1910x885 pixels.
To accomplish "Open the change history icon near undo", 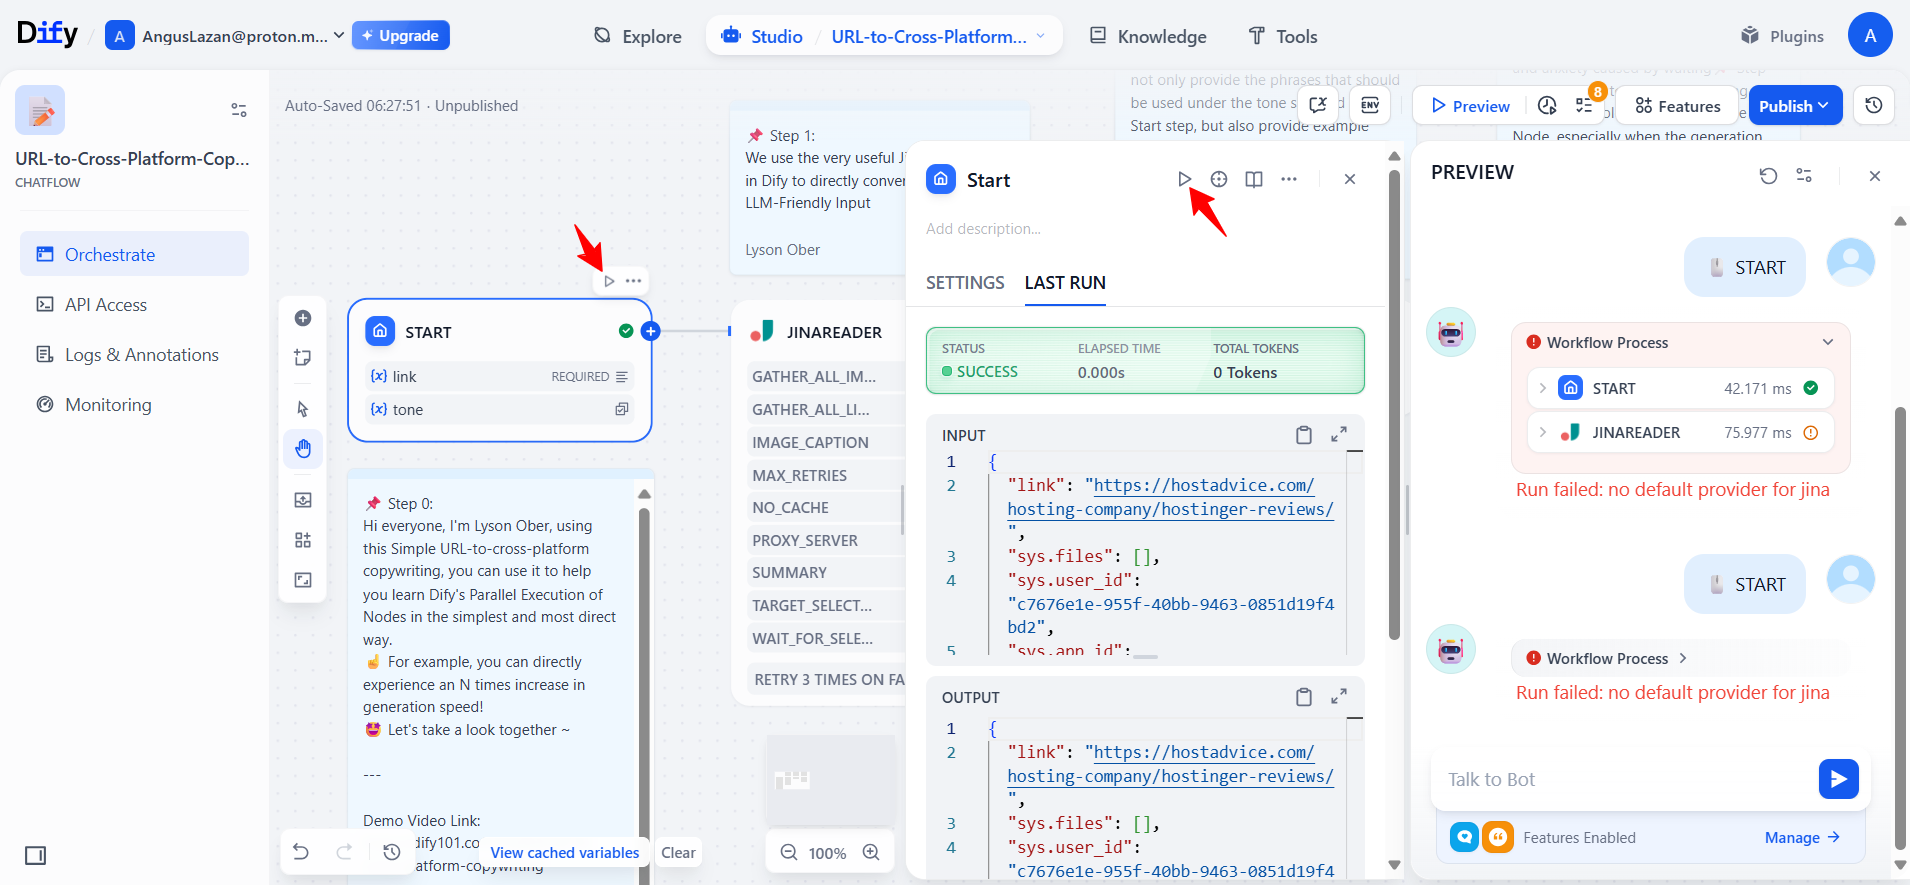I will tap(392, 852).
